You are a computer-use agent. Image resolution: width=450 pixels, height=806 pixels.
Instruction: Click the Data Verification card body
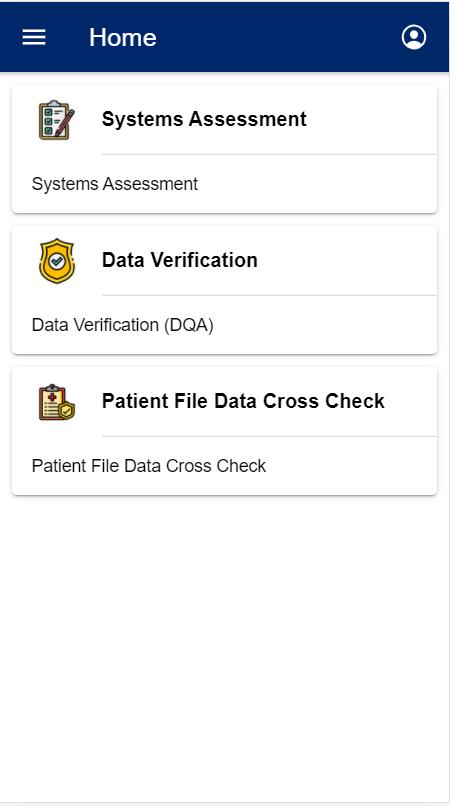224,290
